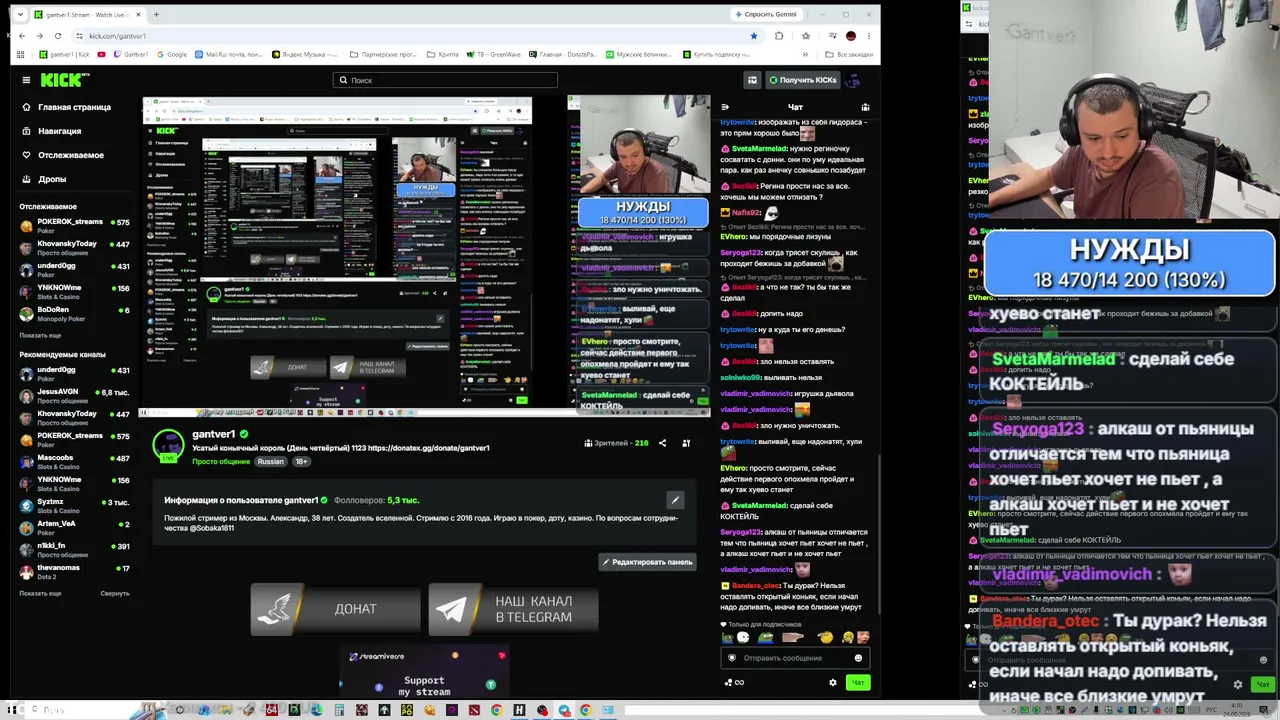Open the Kick sidebar hamburger menu

click(x=24, y=80)
